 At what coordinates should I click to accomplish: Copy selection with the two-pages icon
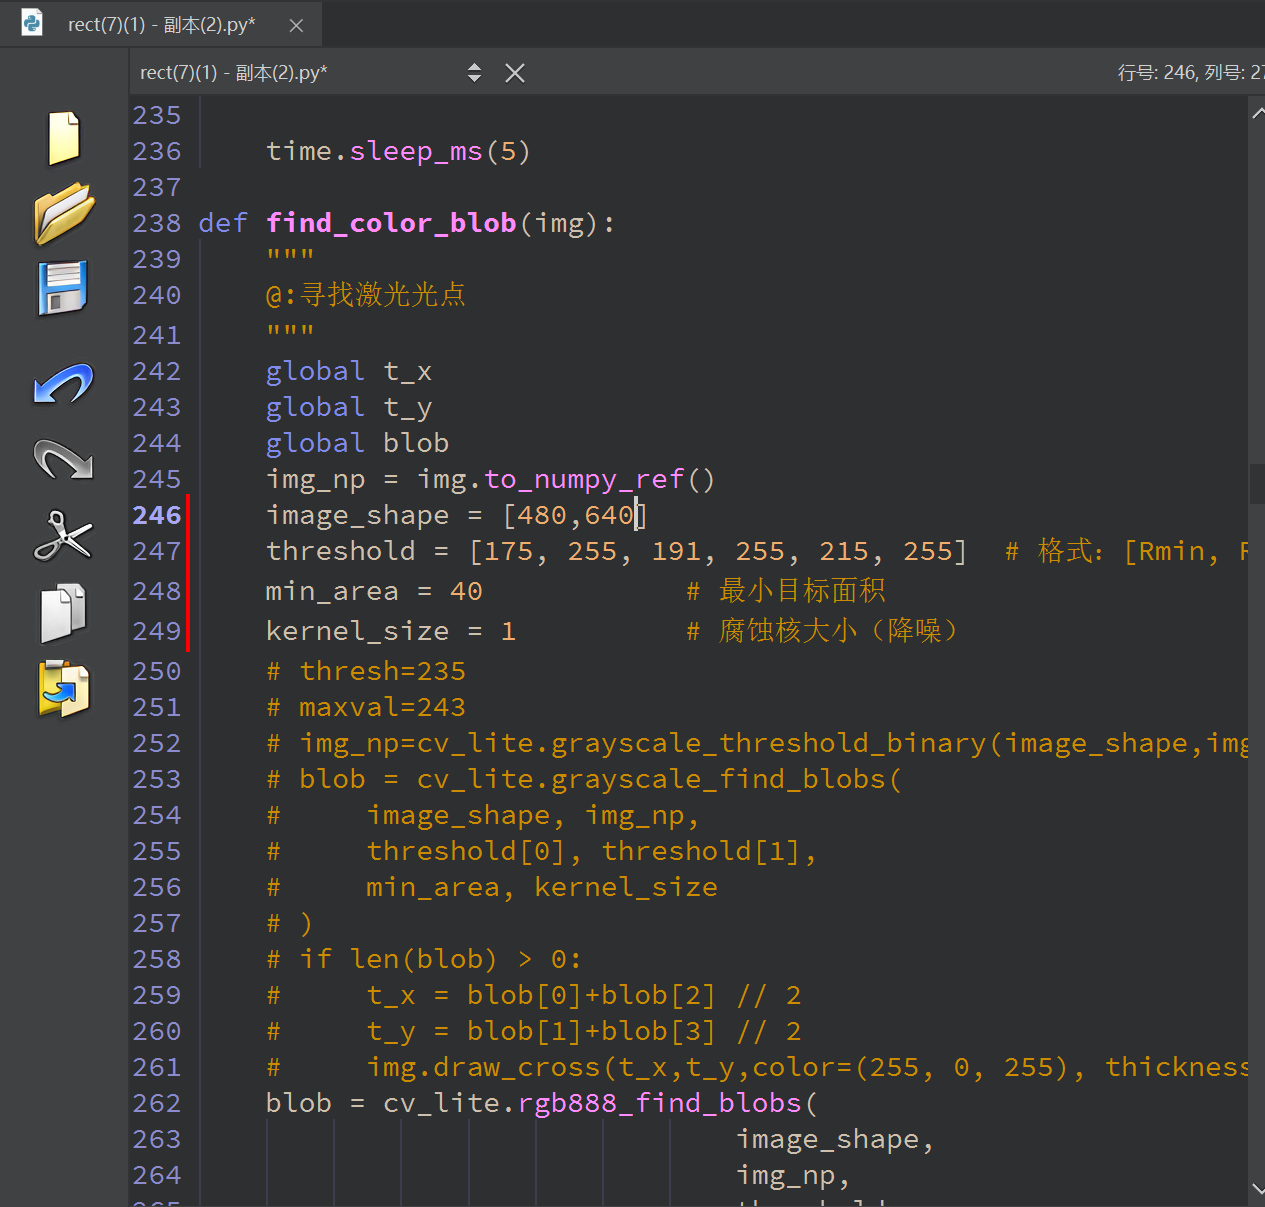pyautogui.click(x=64, y=612)
